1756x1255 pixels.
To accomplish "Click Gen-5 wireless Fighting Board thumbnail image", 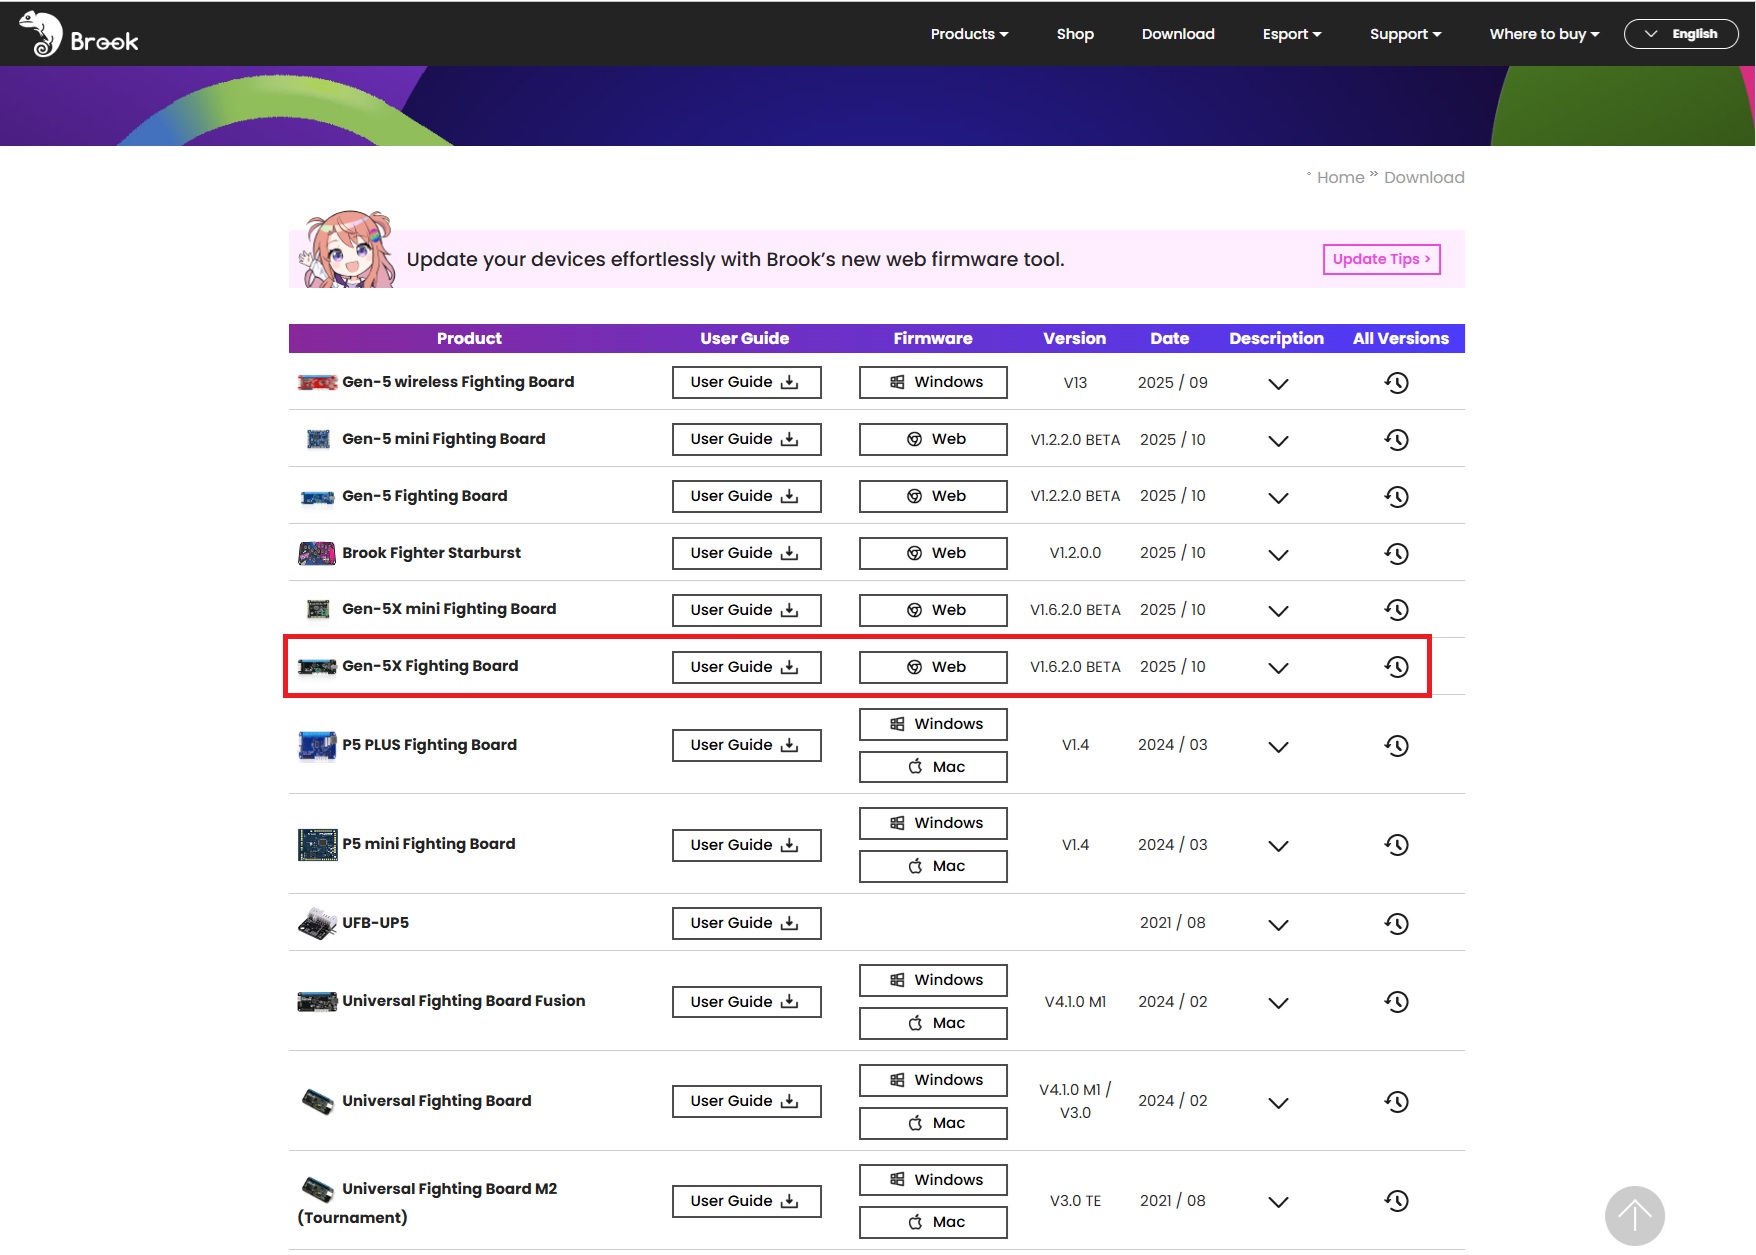I will click(x=317, y=382).
